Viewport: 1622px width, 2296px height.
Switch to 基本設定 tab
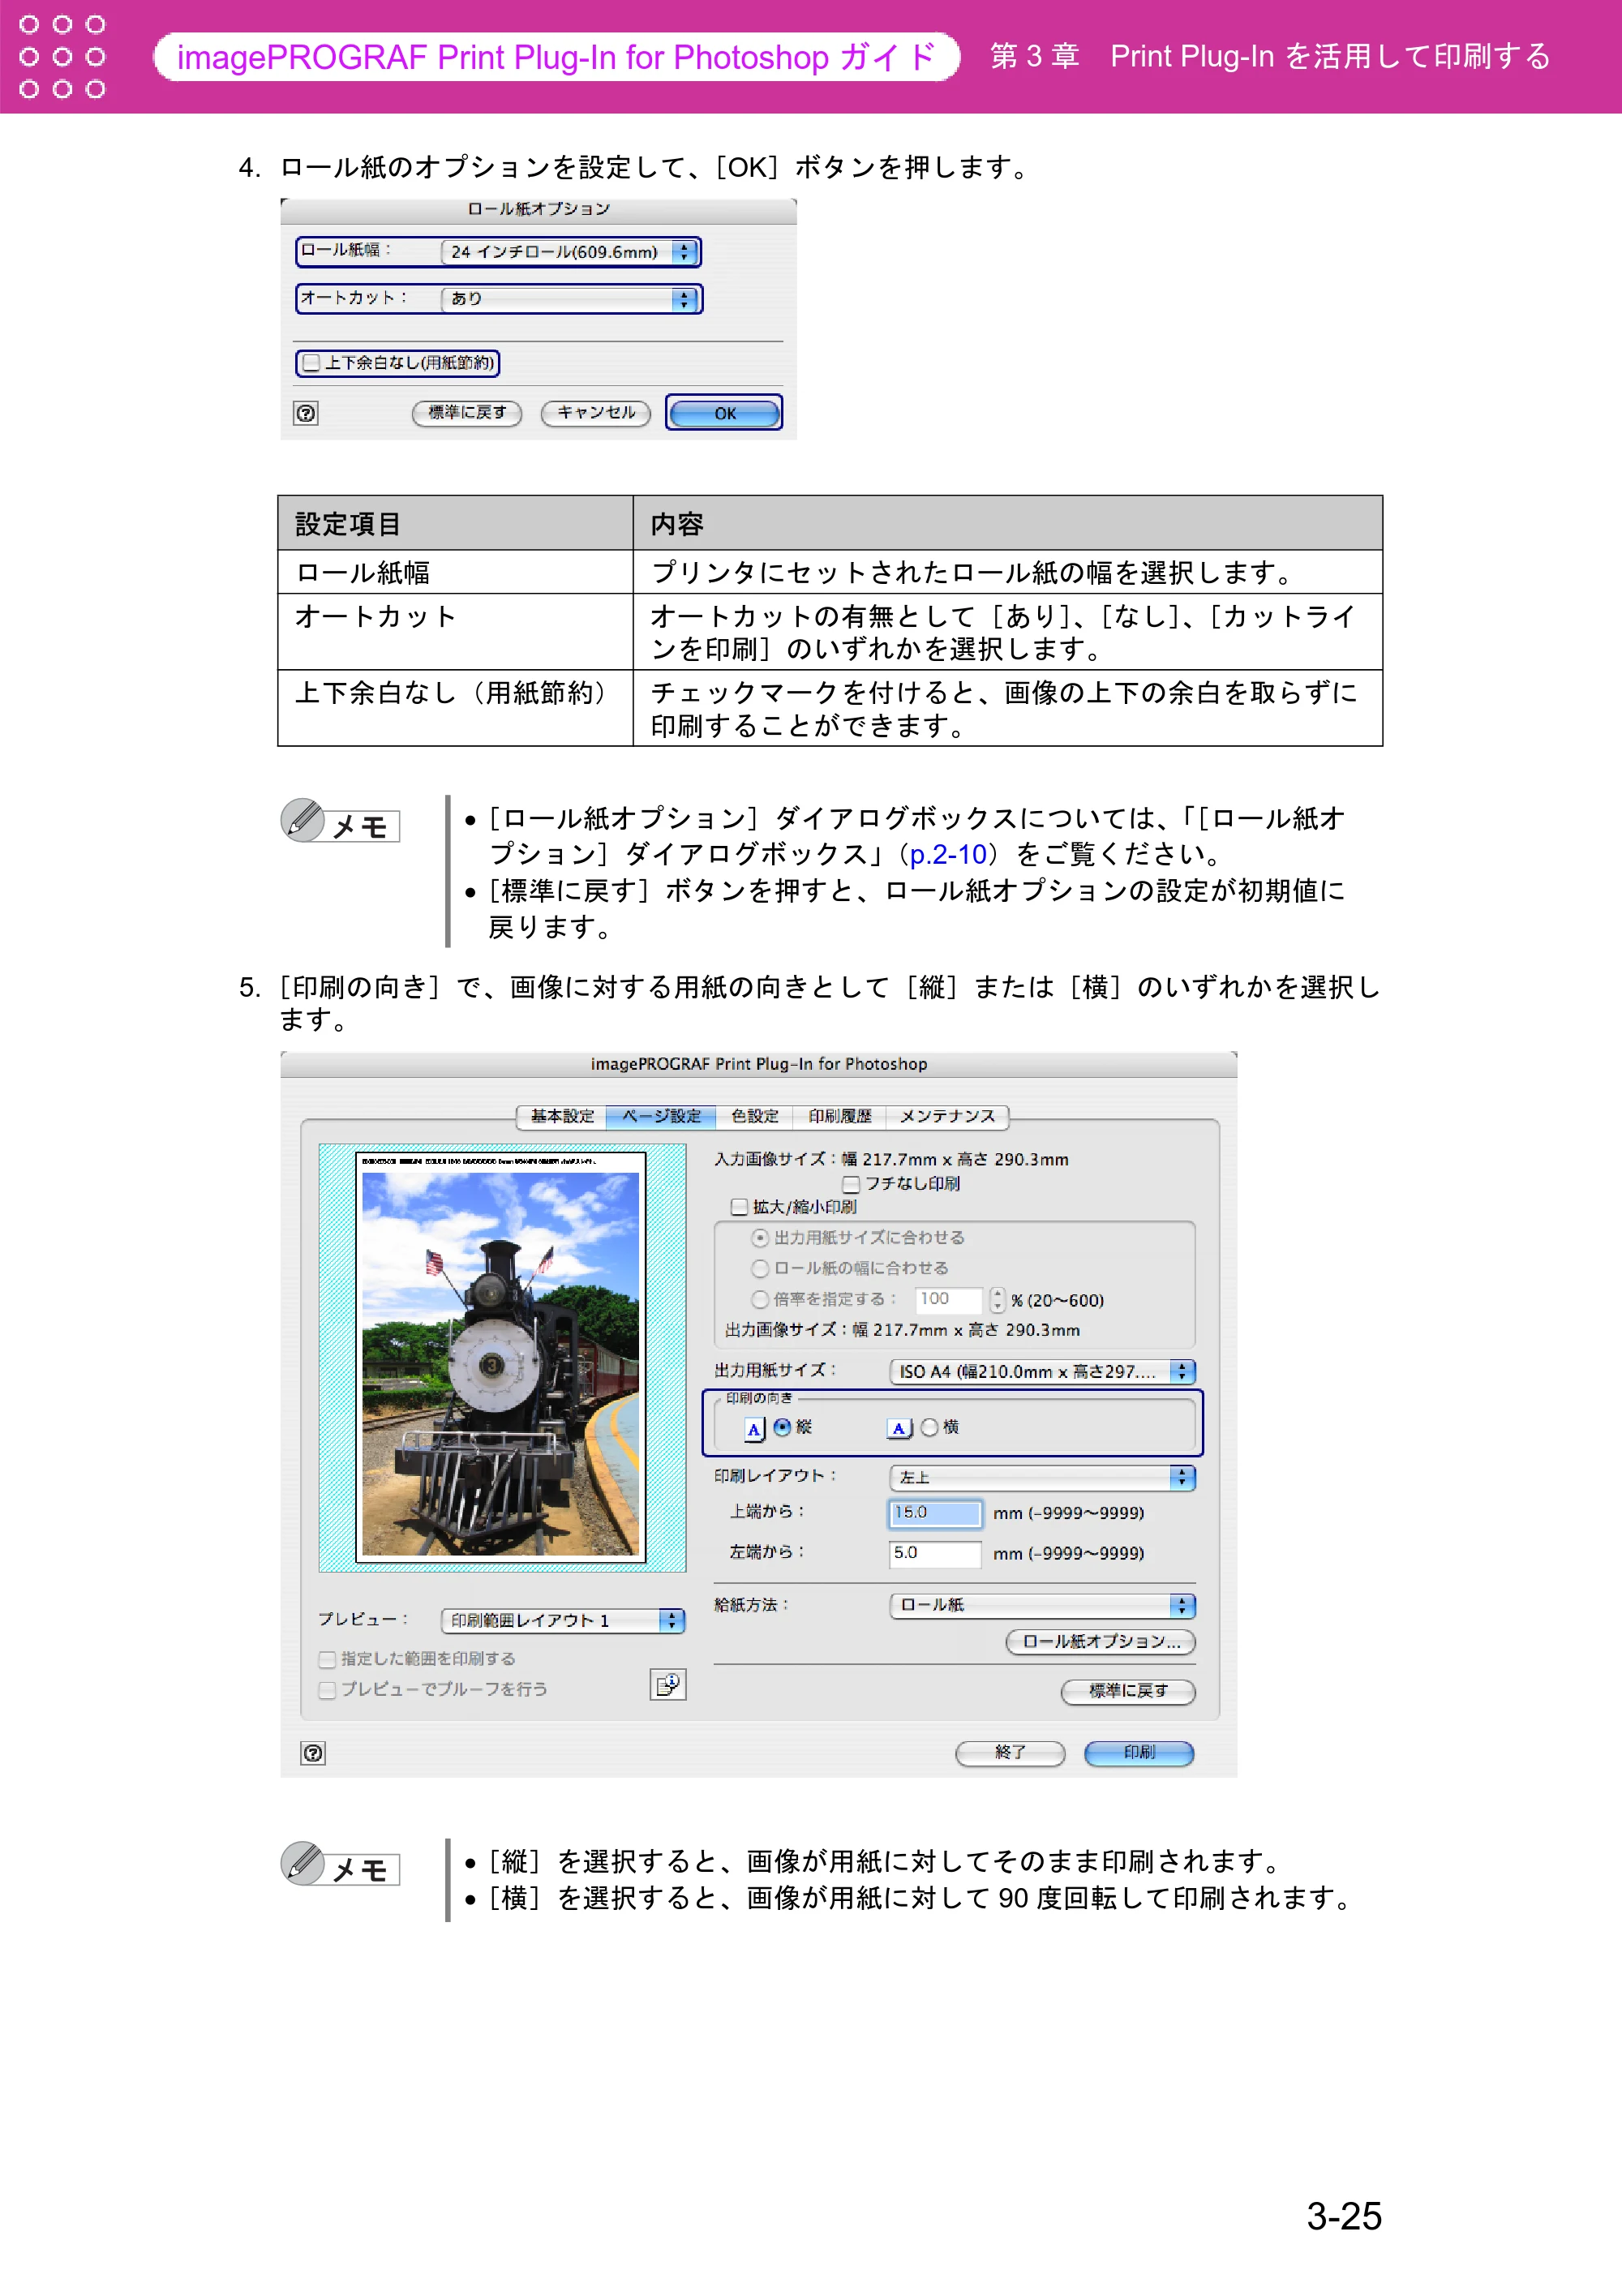[x=562, y=1116]
